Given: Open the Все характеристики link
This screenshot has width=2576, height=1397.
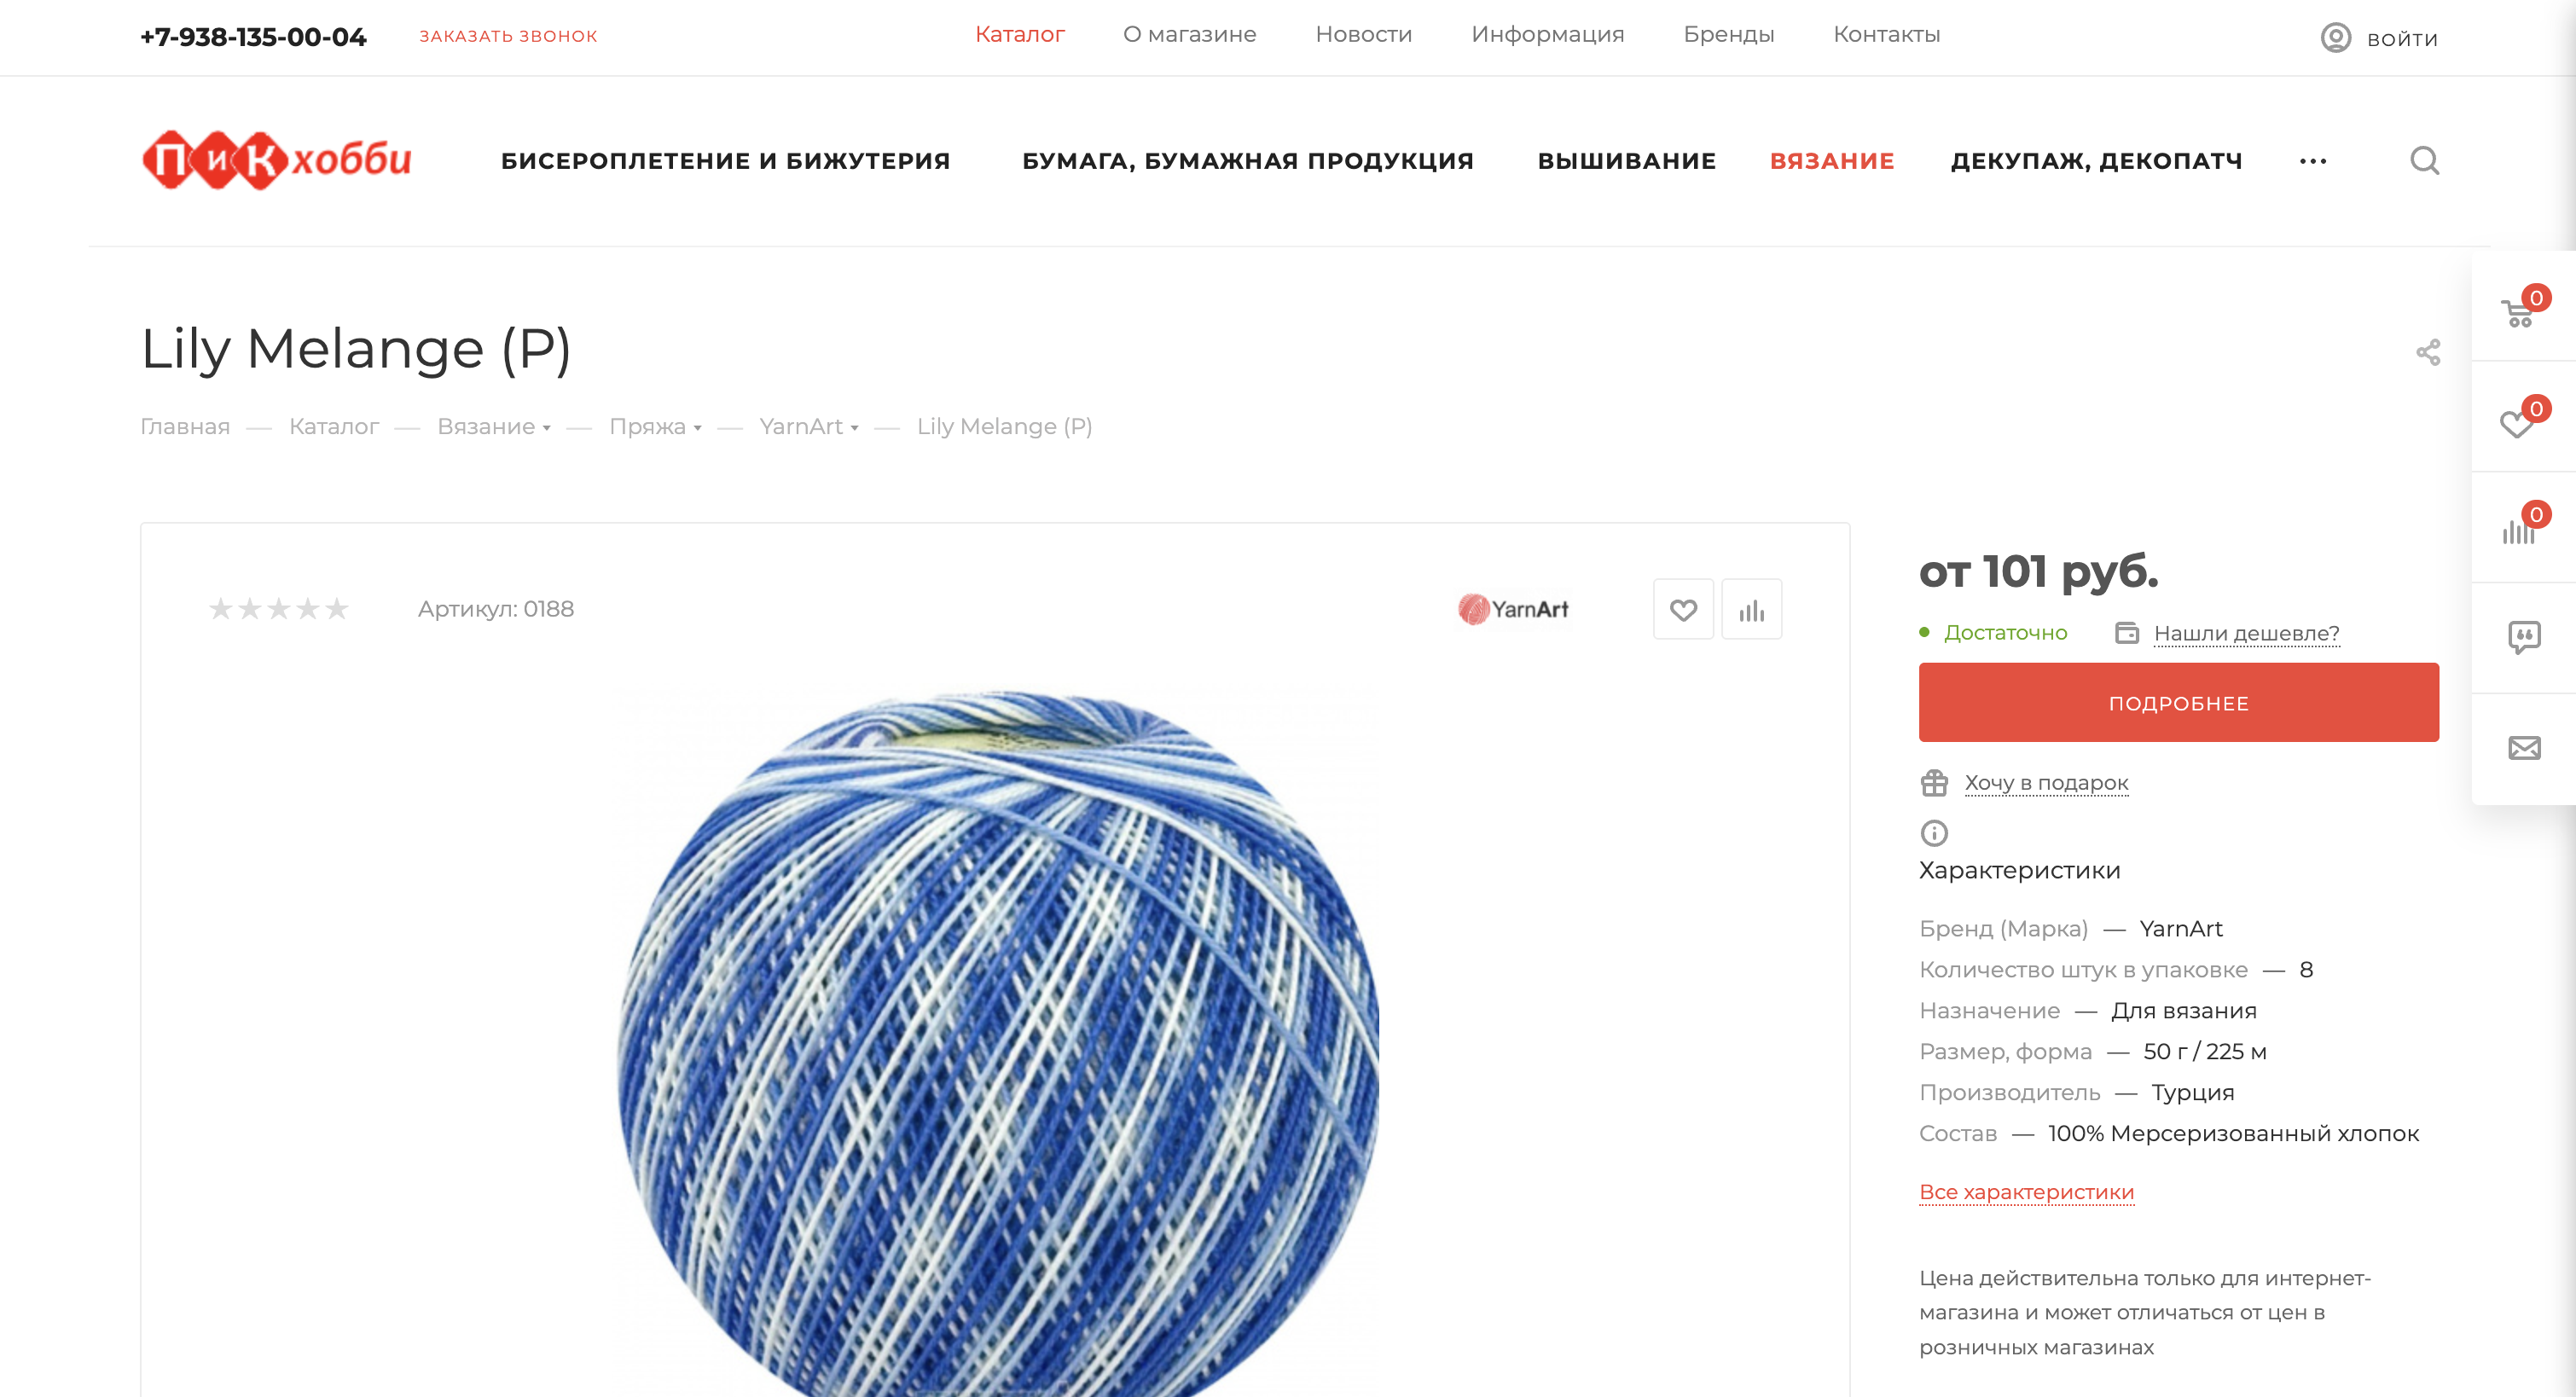Looking at the screenshot, I should 2026,1192.
